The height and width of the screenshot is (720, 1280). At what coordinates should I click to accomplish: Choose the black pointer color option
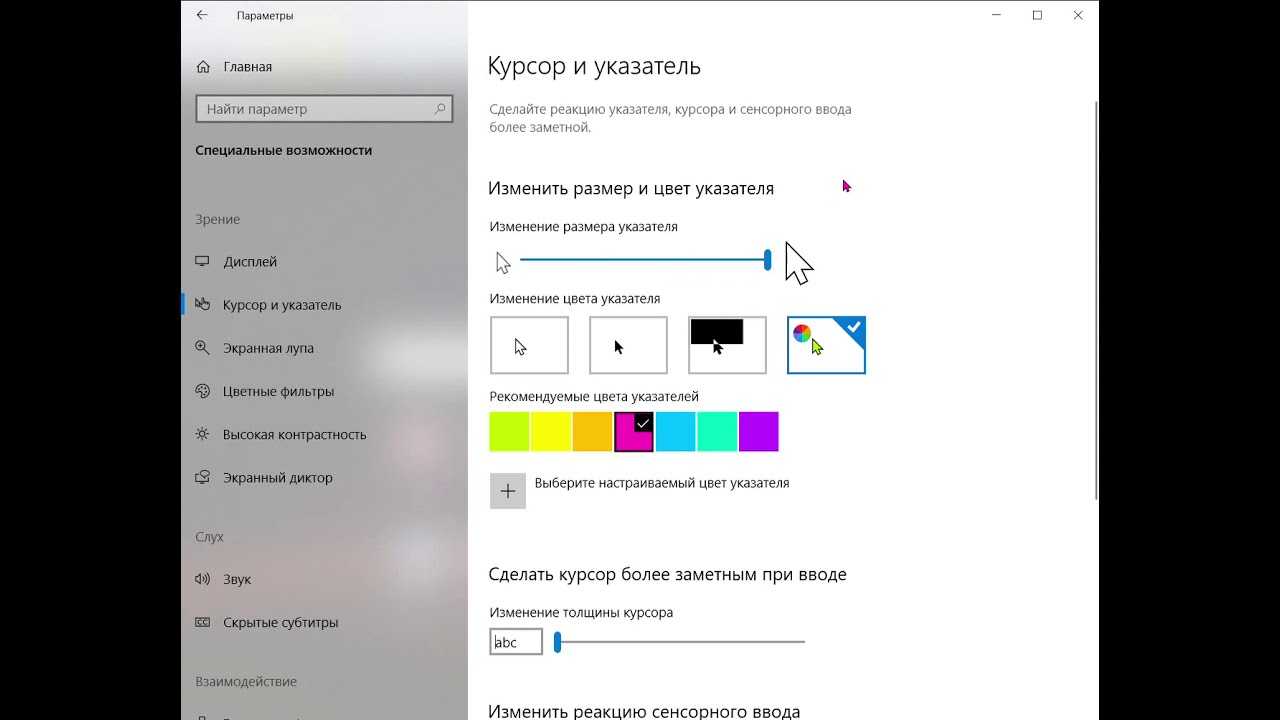pyautogui.click(x=628, y=345)
